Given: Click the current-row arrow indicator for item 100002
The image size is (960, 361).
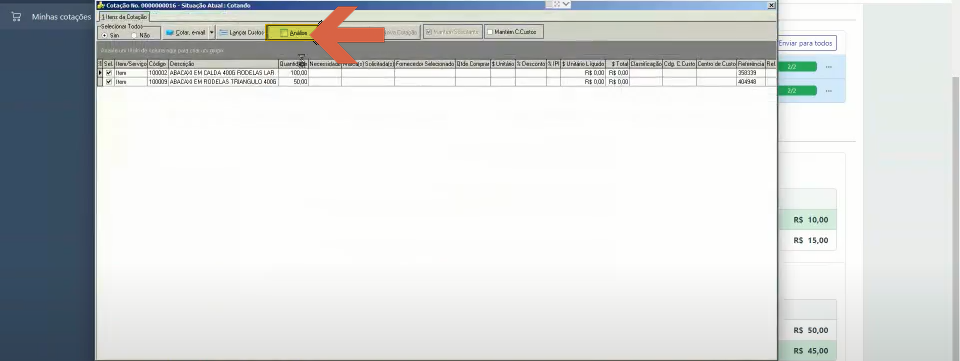Looking at the screenshot, I should pyautogui.click(x=100, y=73).
